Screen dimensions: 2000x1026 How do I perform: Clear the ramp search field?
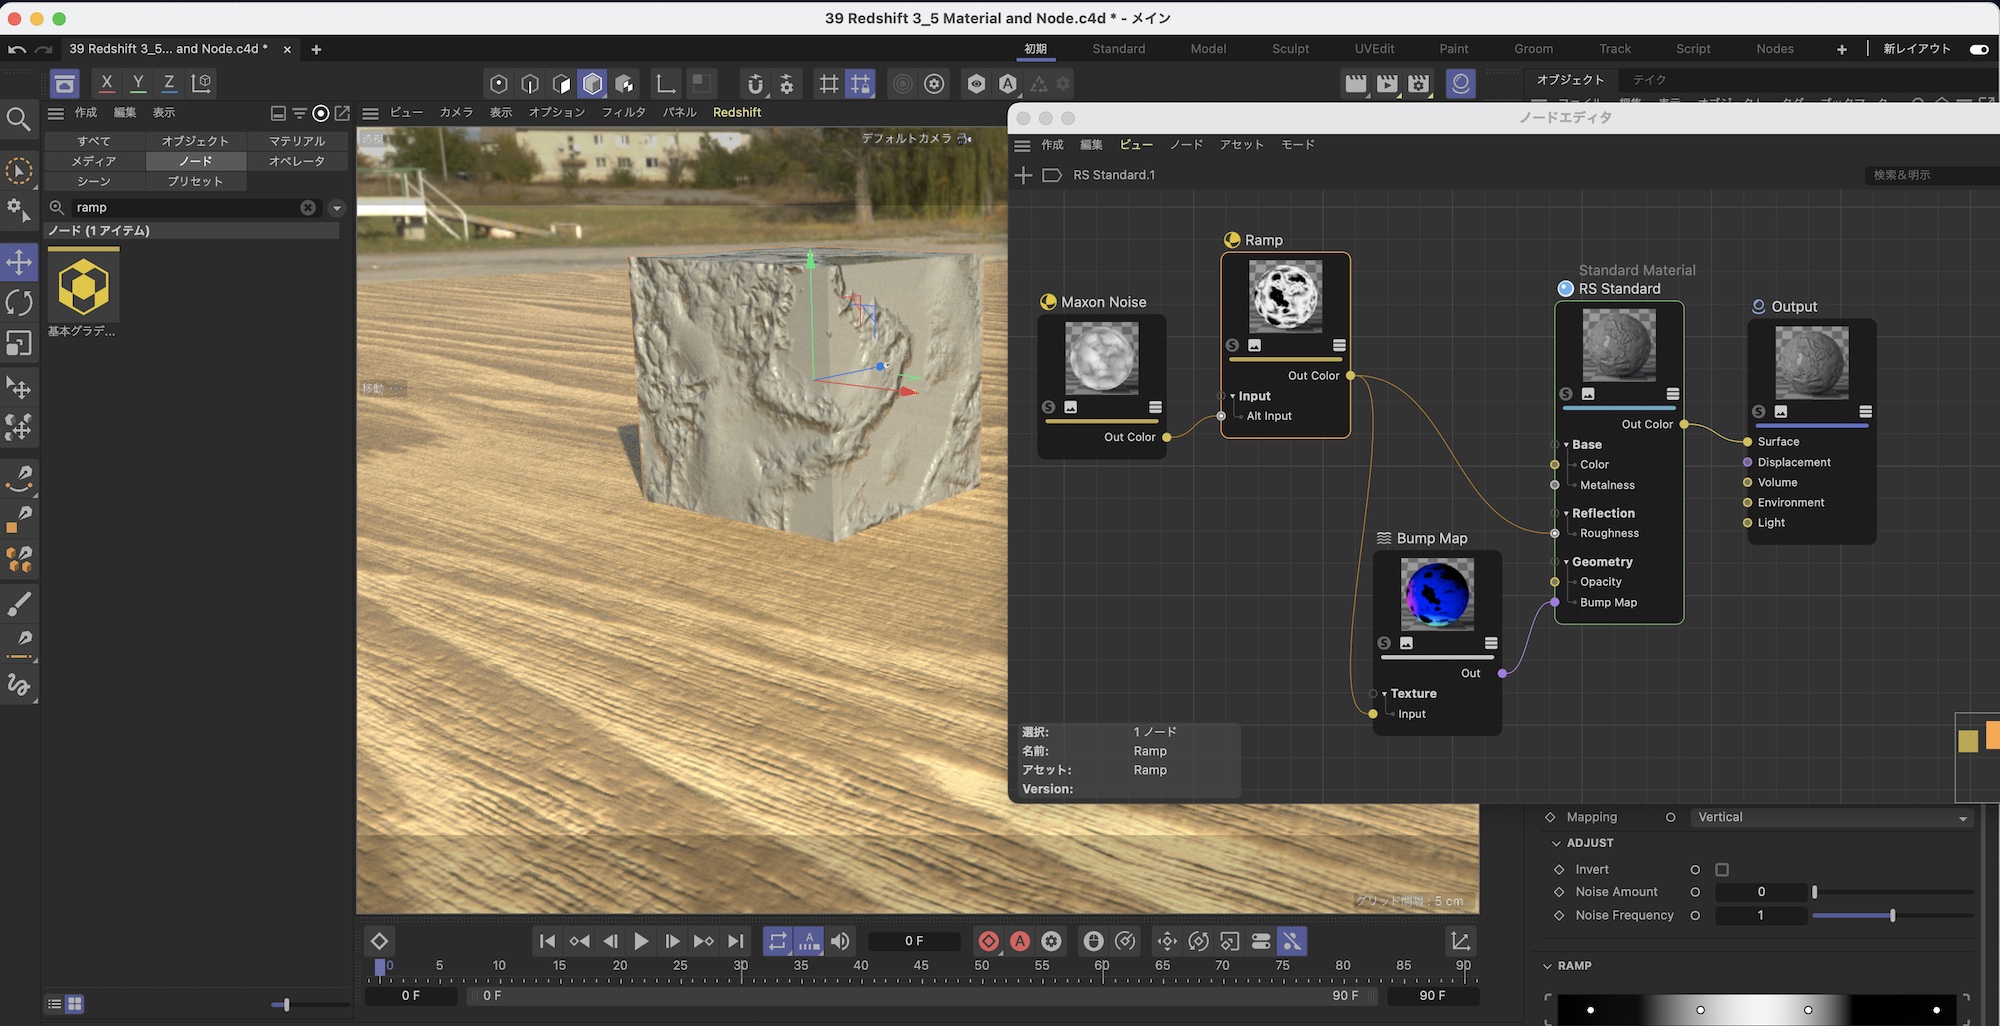click(308, 207)
